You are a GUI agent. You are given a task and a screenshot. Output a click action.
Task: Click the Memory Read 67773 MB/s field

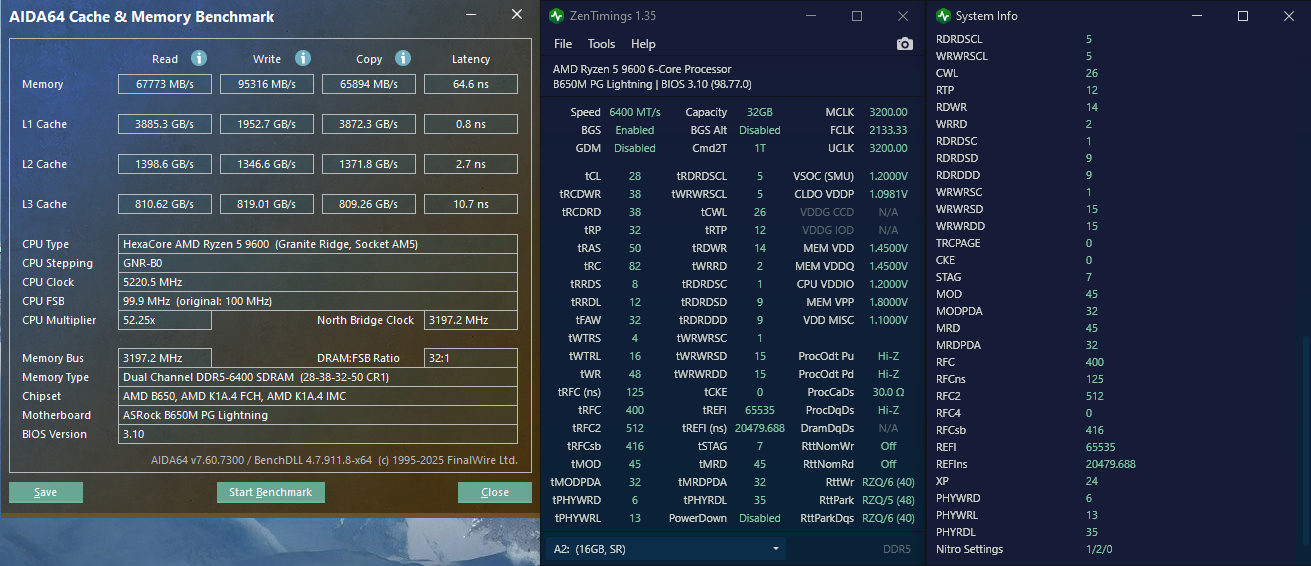pos(165,85)
